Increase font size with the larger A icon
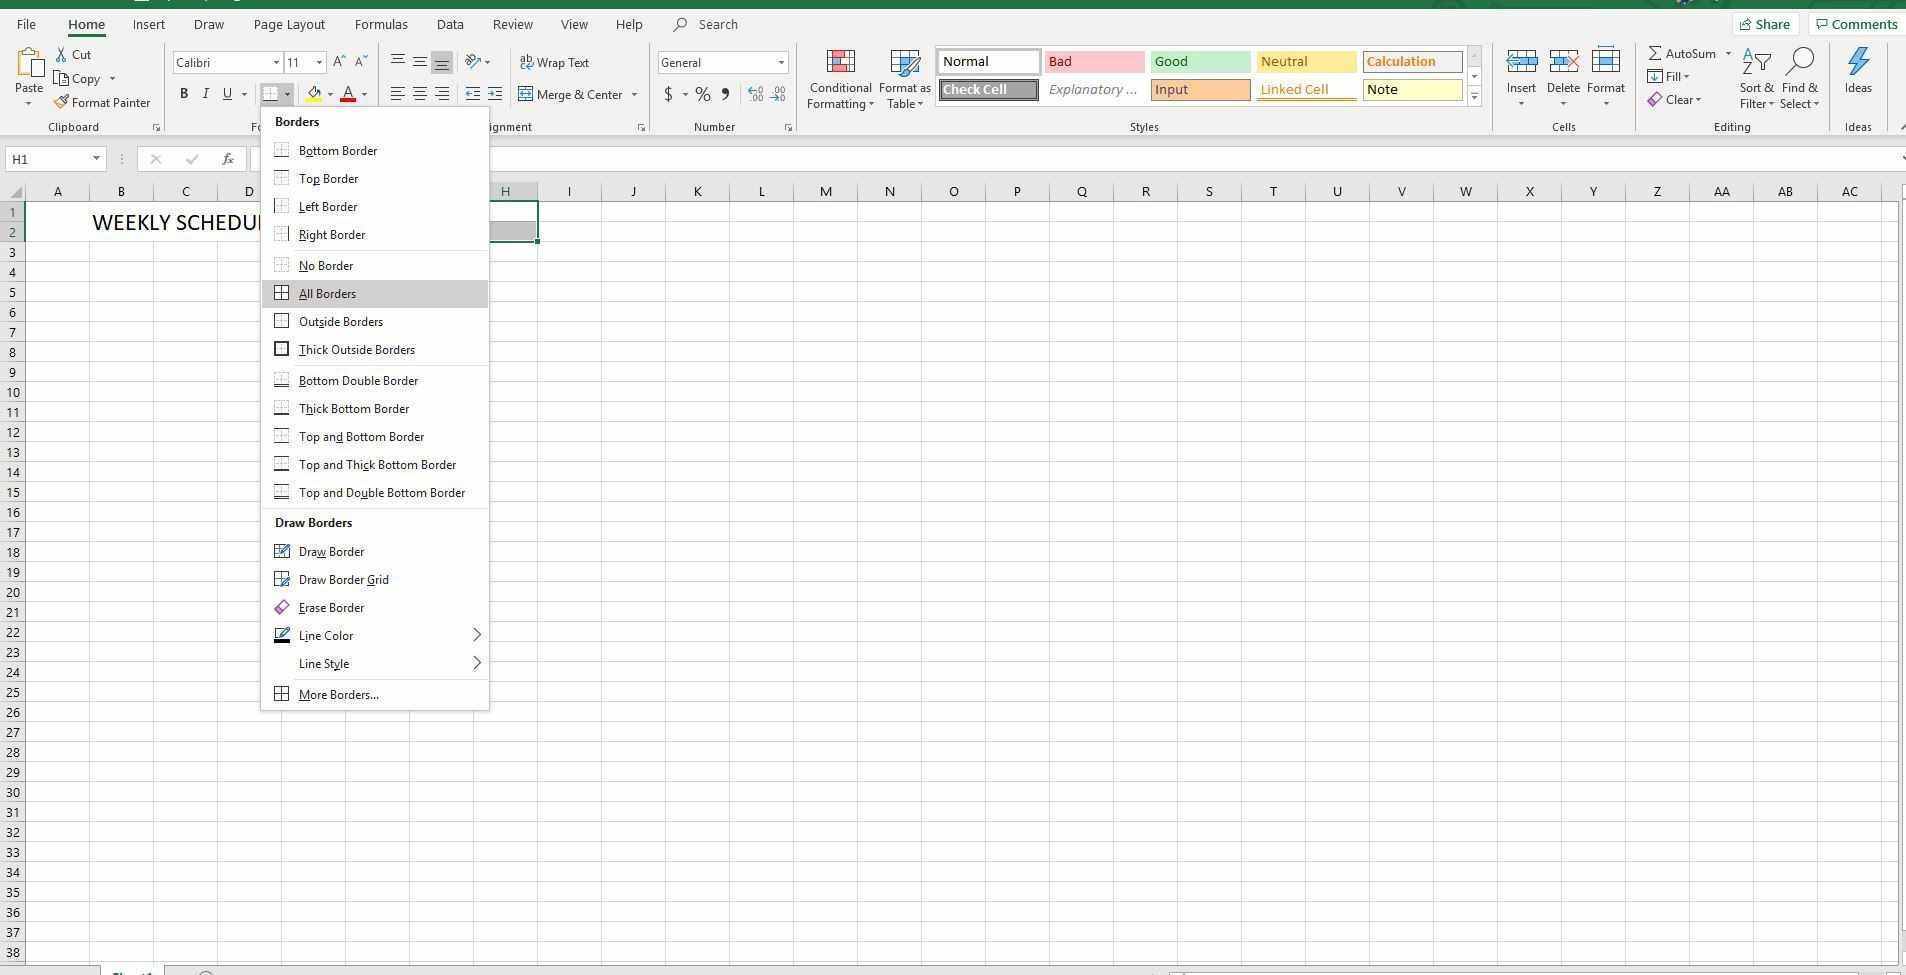The image size is (1906, 975). point(339,62)
